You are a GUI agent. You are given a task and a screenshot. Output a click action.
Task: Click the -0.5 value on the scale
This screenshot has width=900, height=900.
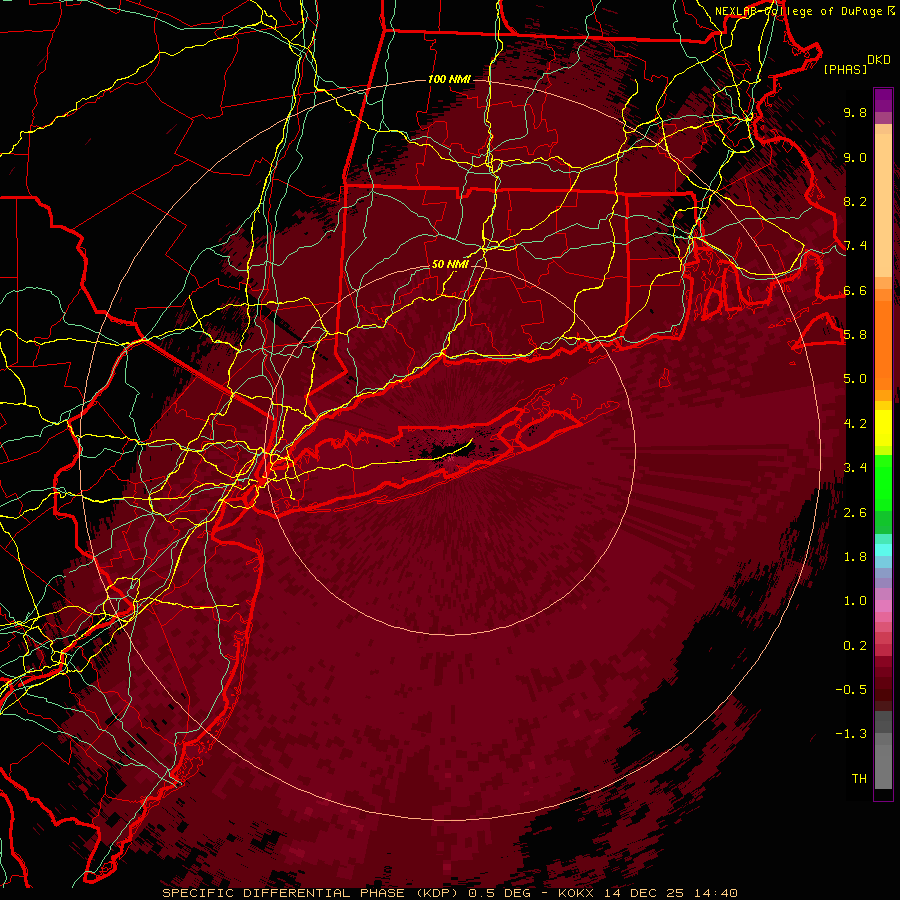point(851,690)
